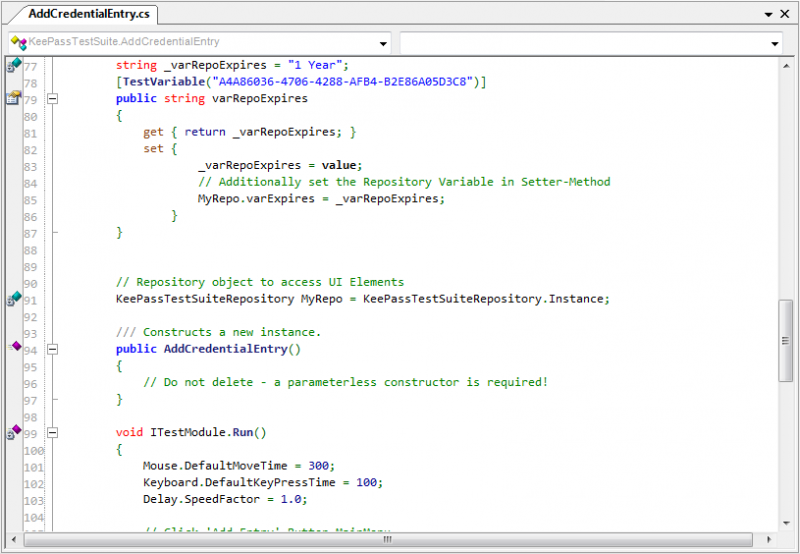Open the empty members dropdown on the right
Screen dimensions: 800x554
[x=775, y=44]
